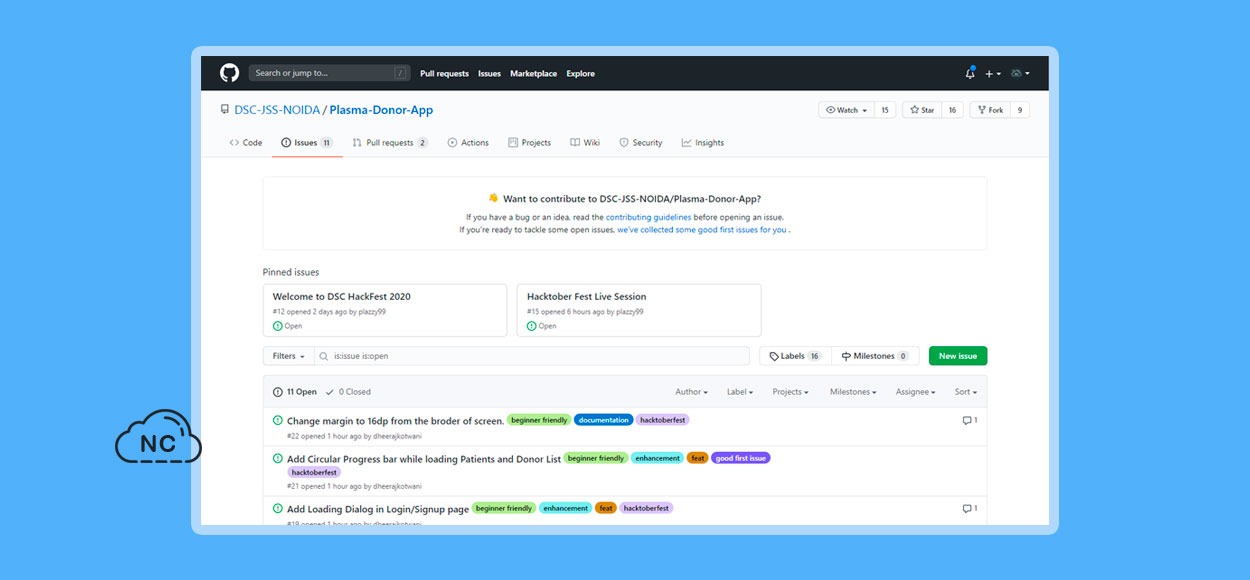Open comments icon for Change margin issue
The height and width of the screenshot is (580, 1250).
pos(969,421)
